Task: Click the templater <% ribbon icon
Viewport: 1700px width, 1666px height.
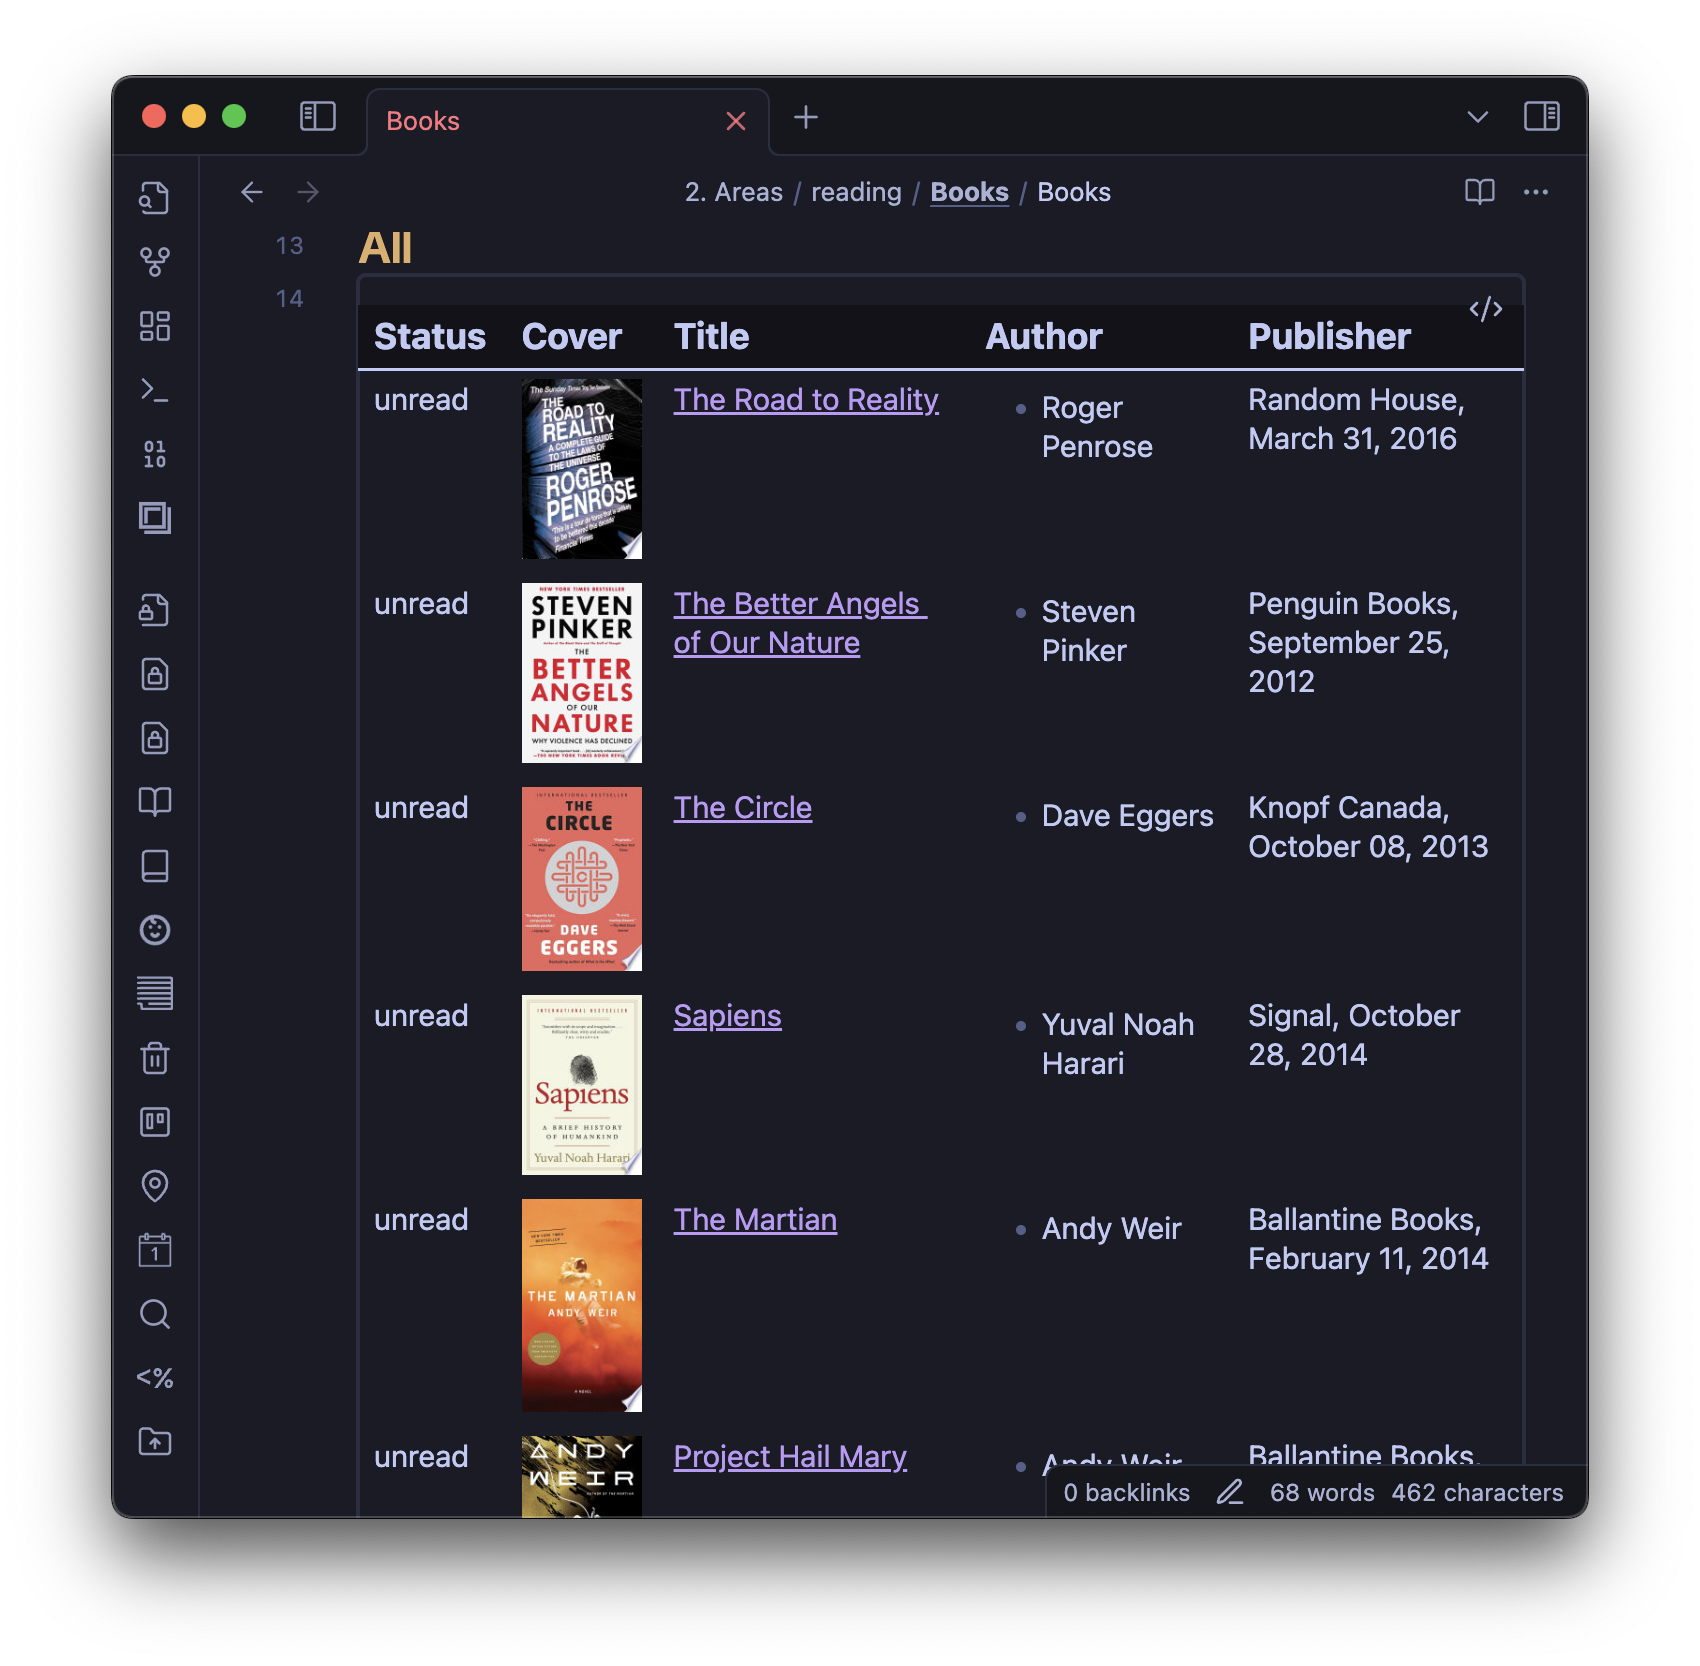Action: 154,1378
